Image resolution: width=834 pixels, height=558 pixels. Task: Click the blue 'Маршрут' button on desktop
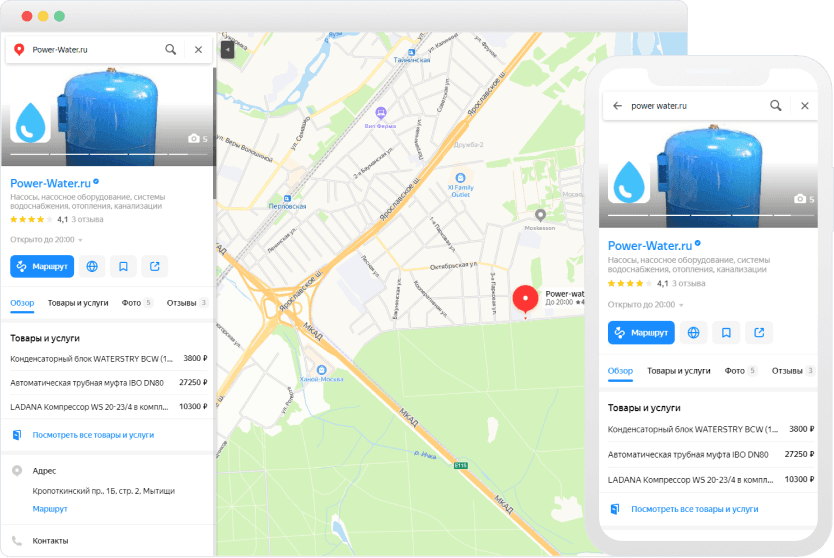point(42,266)
